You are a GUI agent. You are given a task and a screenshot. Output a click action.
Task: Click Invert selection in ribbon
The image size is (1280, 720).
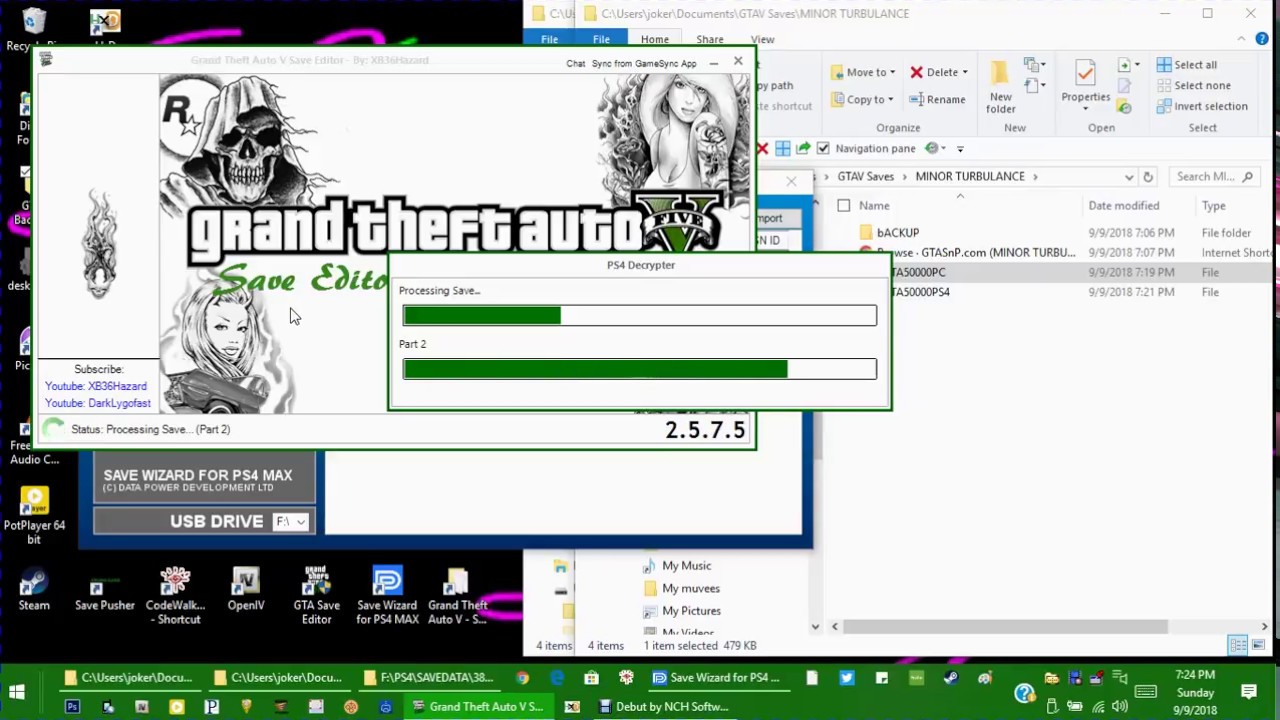pyautogui.click(x=1202, y=107)
